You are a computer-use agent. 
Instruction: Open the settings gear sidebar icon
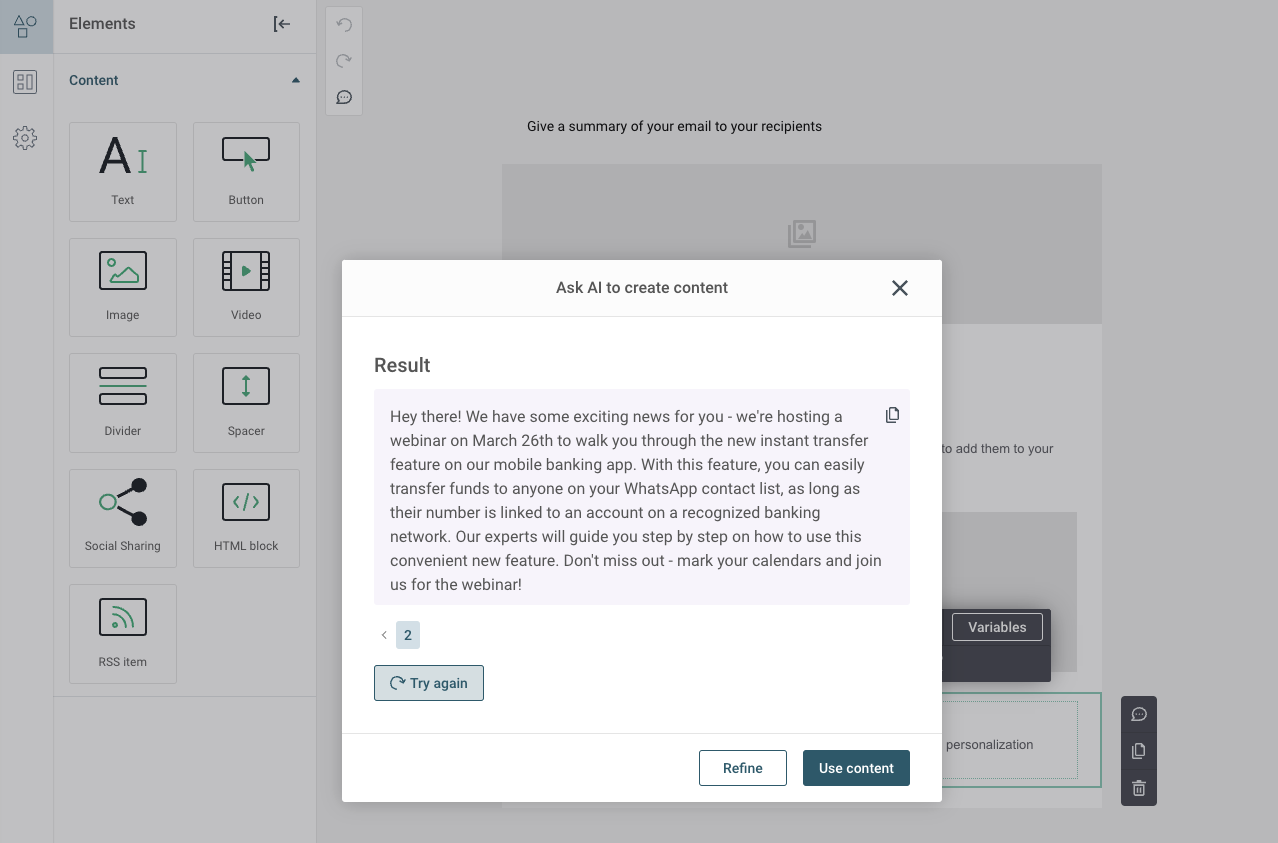(x=25, y=138)
